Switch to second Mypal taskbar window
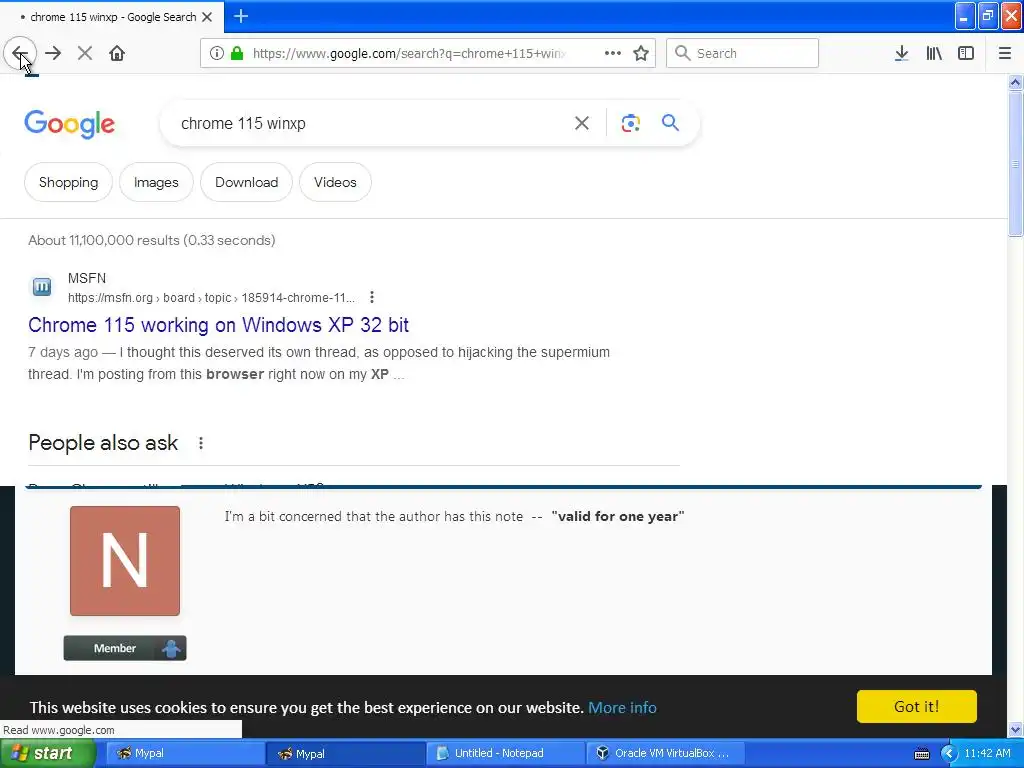 [345, 754]
